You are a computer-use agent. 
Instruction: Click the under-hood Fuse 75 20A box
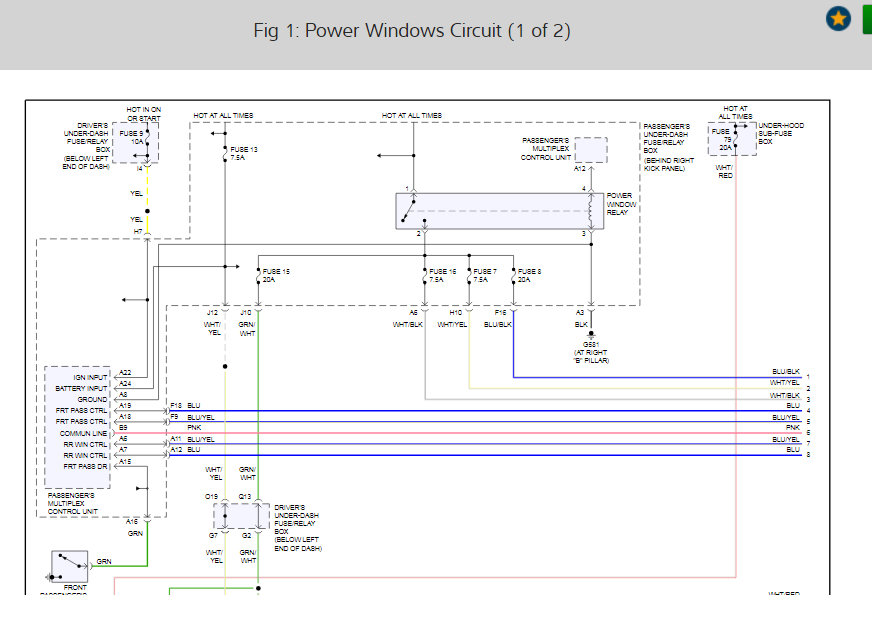pos(733,138)
